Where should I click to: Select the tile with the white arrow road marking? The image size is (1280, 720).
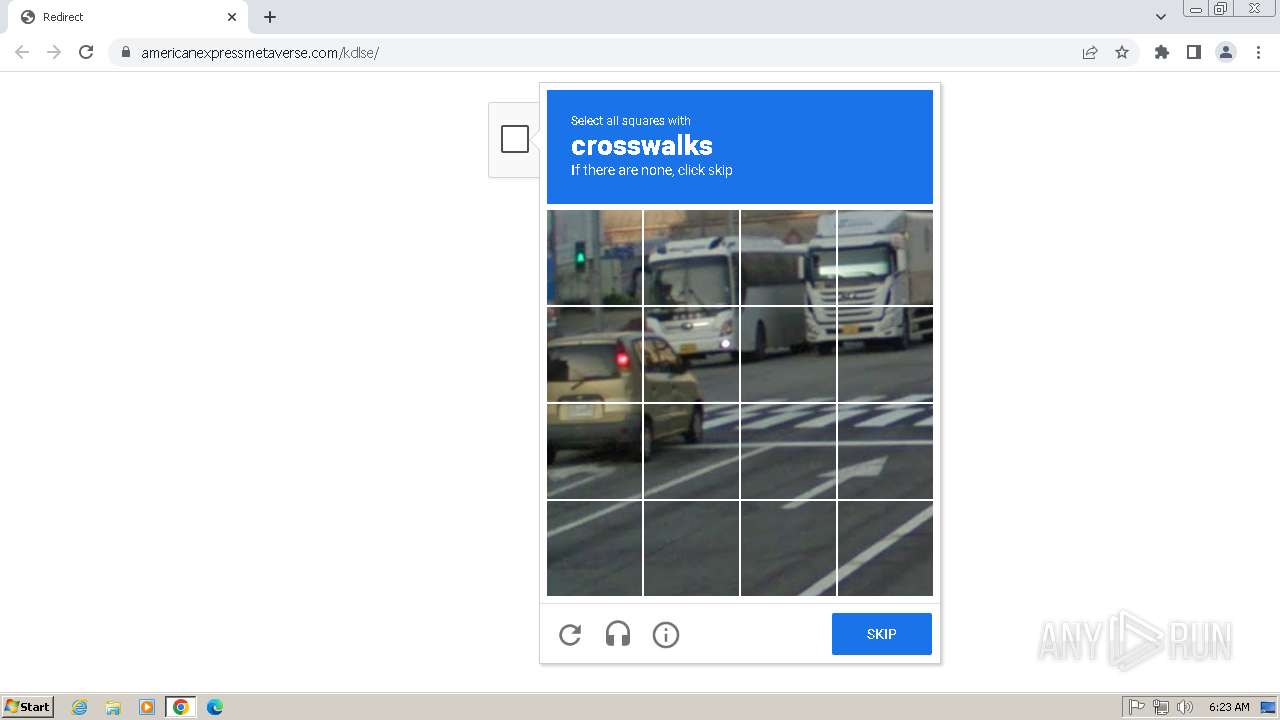click(x=885, y=451)
